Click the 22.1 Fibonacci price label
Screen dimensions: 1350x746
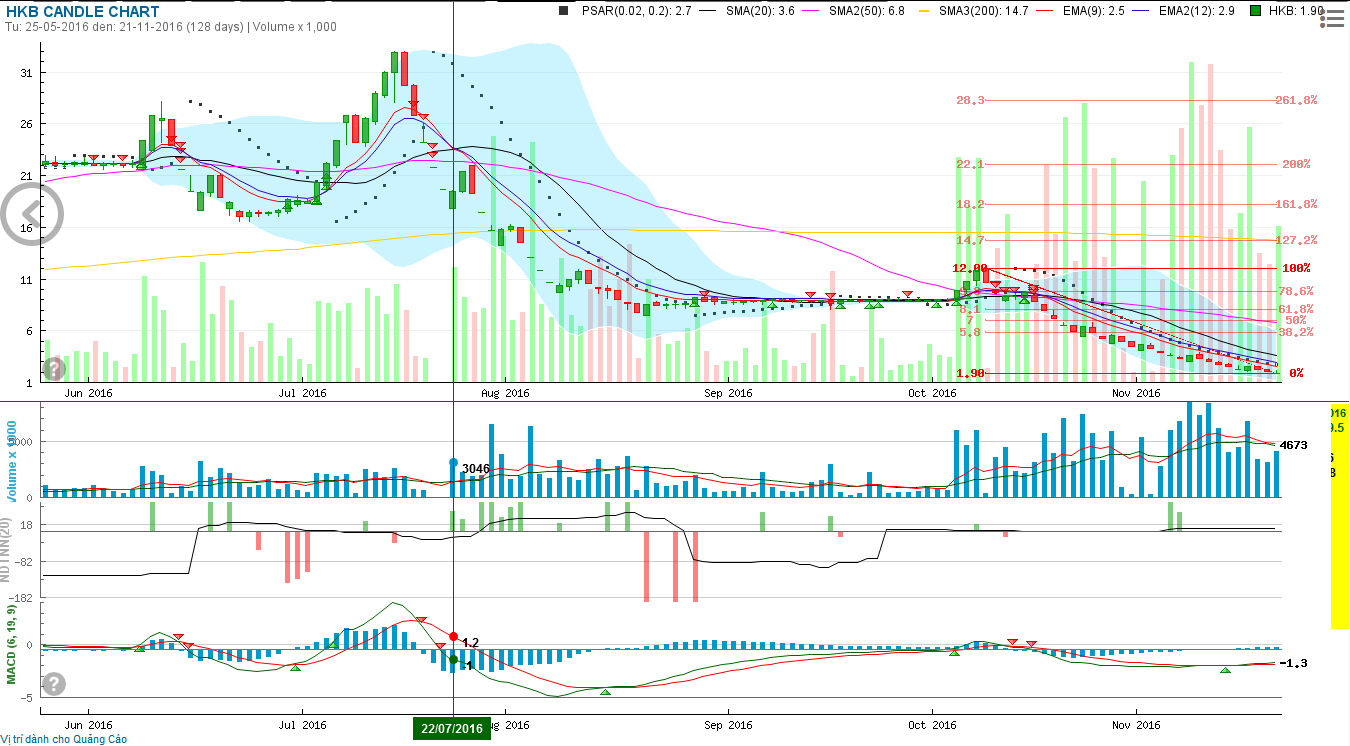[x=970, y=164]
